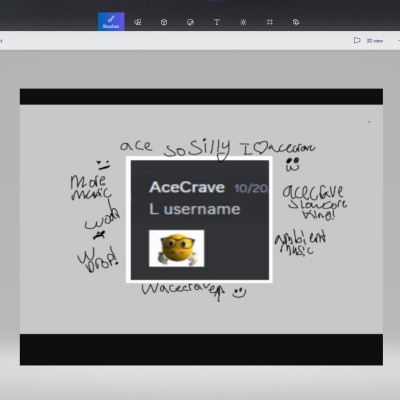The image size is (400, 400).
Task: Click the top black bar of canvas
Action: [201, 97]
